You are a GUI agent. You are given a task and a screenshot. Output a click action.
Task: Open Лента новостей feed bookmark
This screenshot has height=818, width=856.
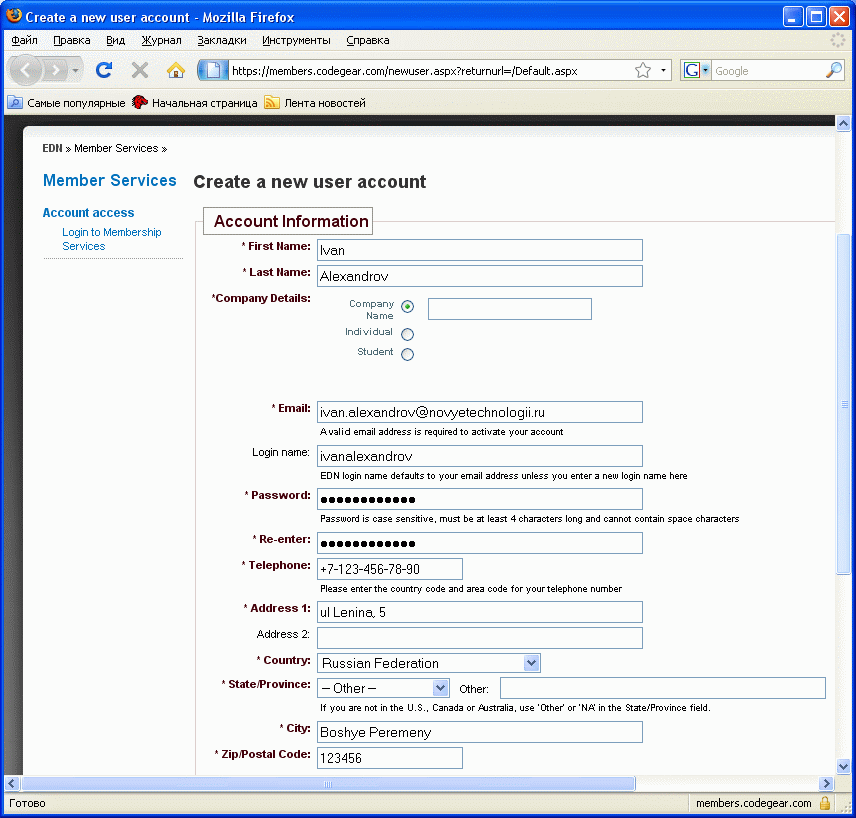[x=315, y=103]
